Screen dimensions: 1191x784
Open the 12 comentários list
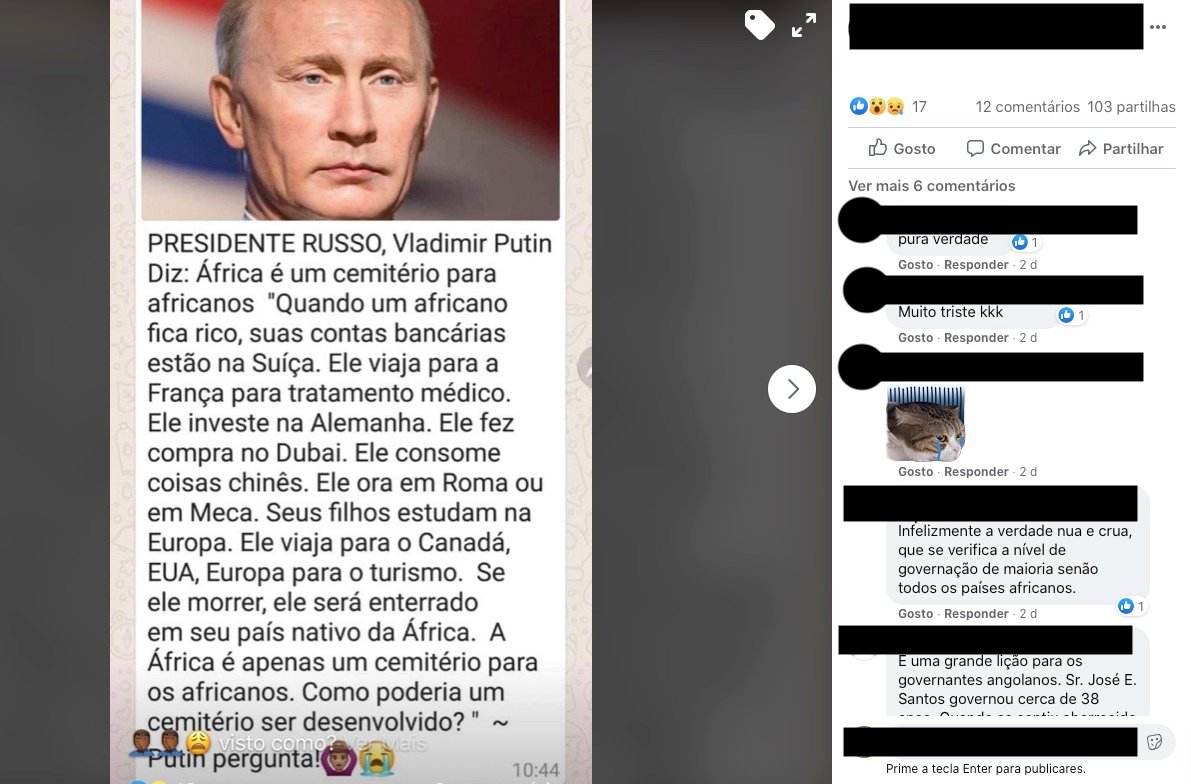coord(1027,106)
